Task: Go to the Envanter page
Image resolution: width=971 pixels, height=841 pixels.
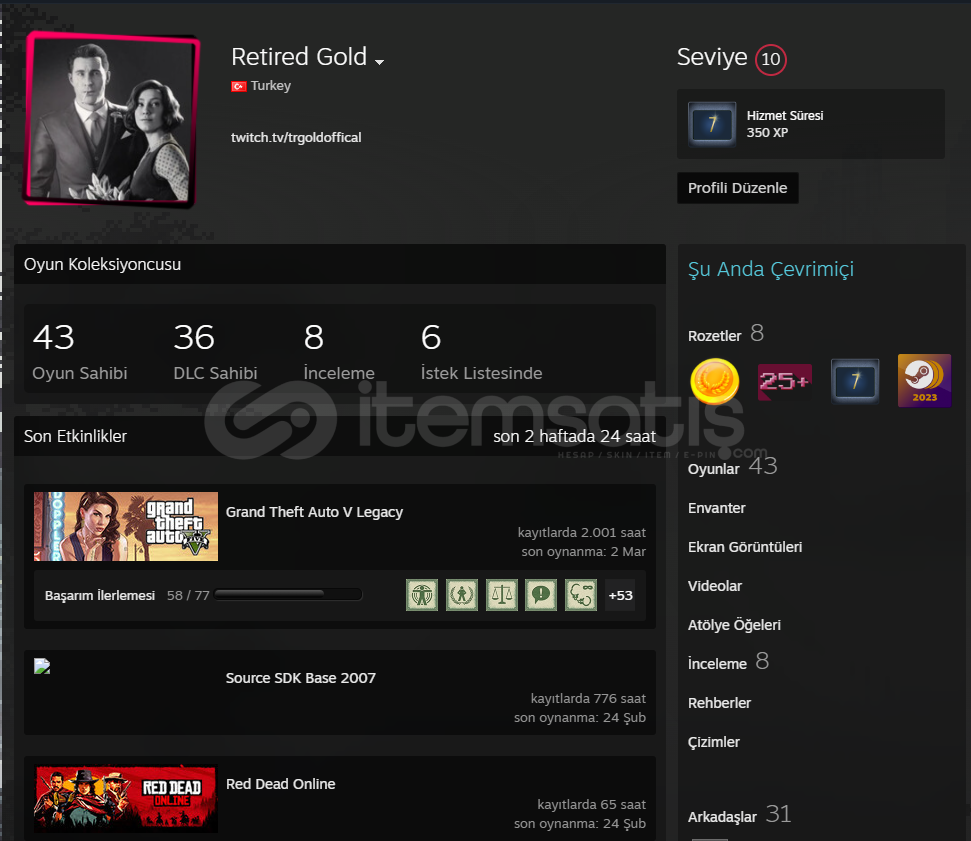Action: coord(716,508)
